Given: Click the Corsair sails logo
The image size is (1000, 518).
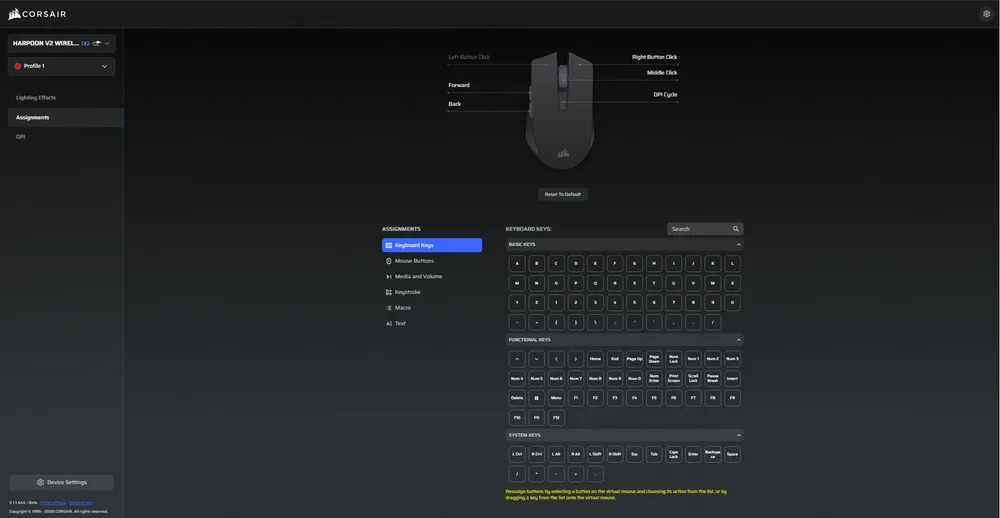Looking at the screenshot, I should 15,14.
